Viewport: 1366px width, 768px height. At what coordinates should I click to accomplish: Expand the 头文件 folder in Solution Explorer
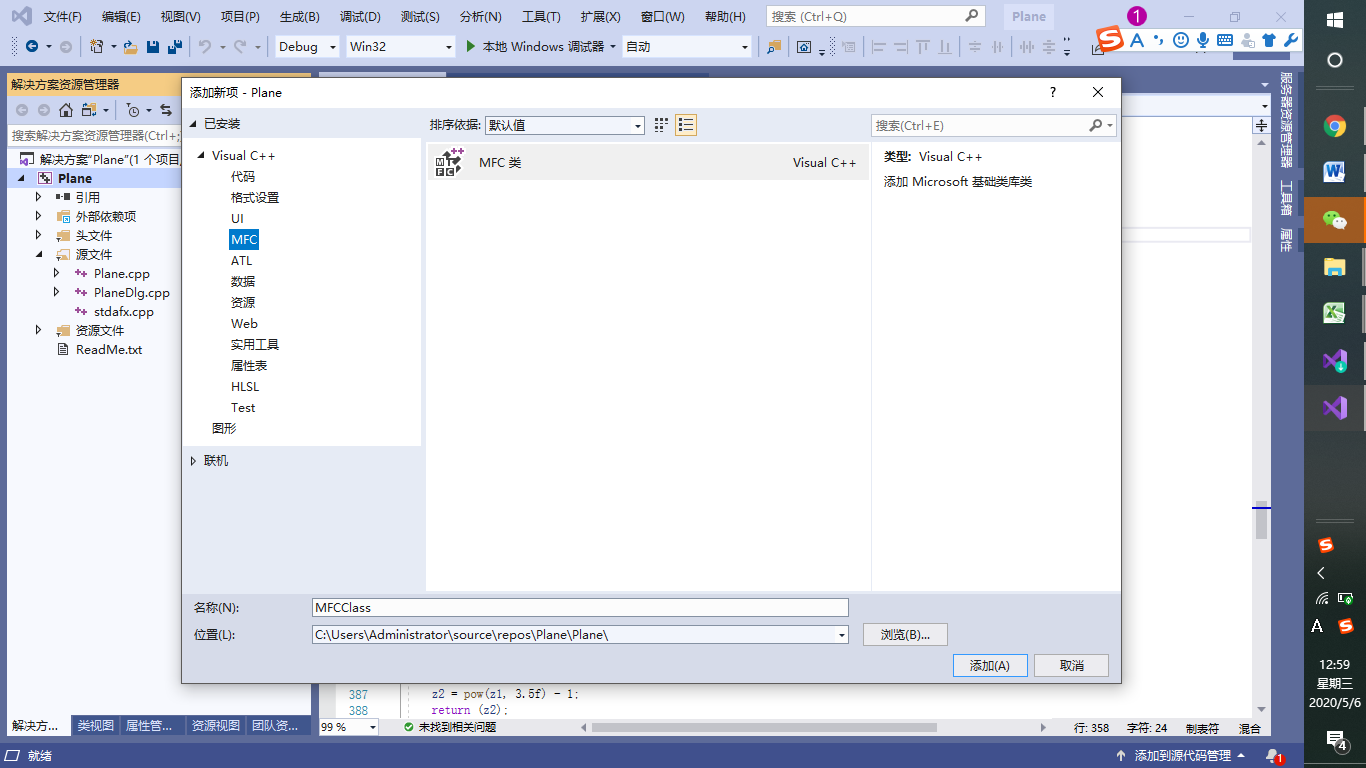(x=39, y=236)
